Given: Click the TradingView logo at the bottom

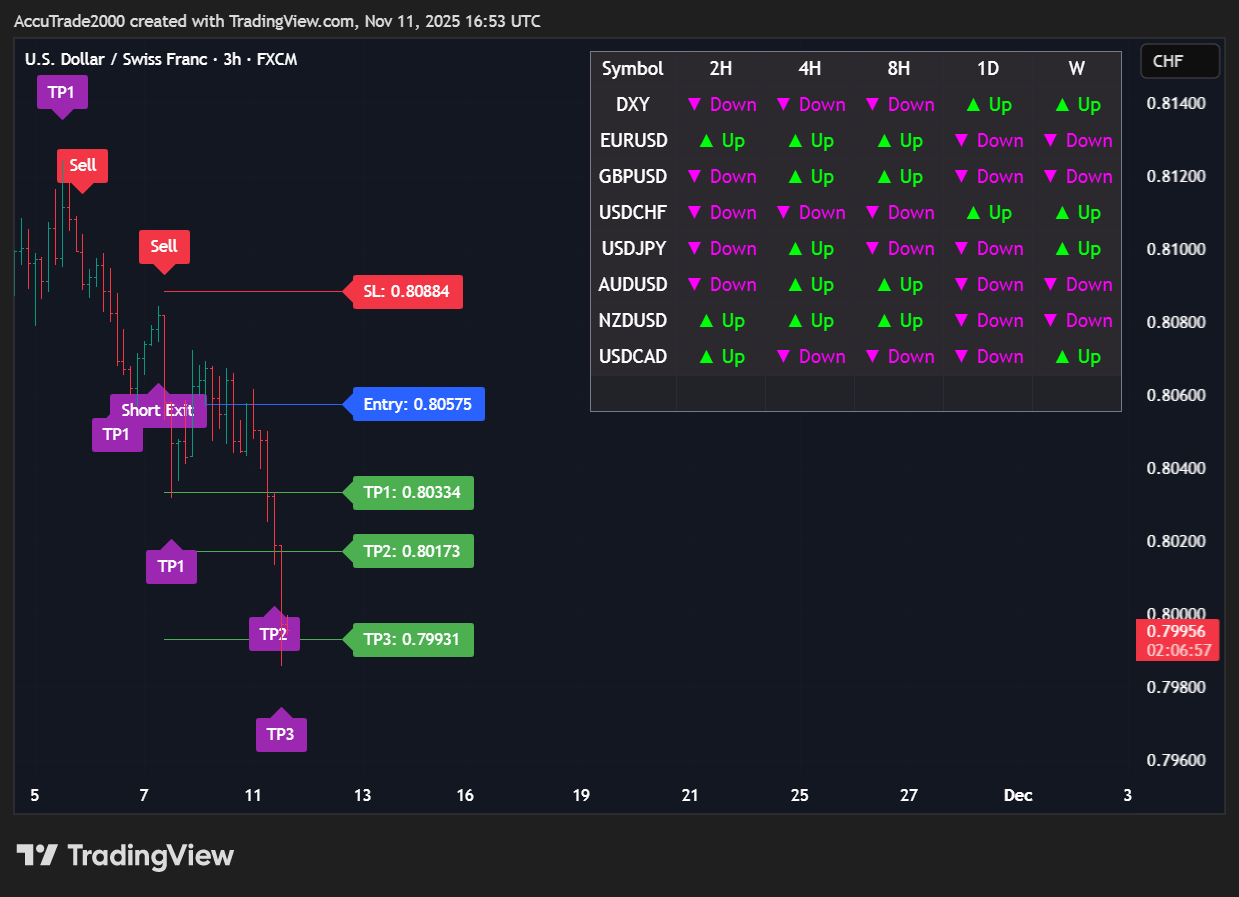Looking at the screenshot, I should 125,856.
